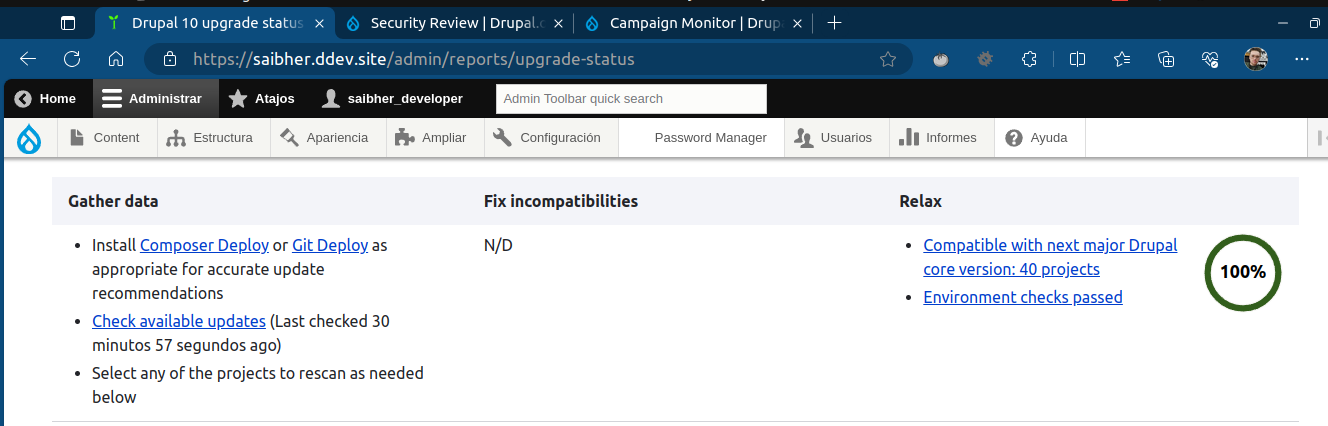Bookmark this page with the star icon
Image resolution: width=1328 pixels, height=426 pixels.
pyautogui.click(x=887, y=59)
